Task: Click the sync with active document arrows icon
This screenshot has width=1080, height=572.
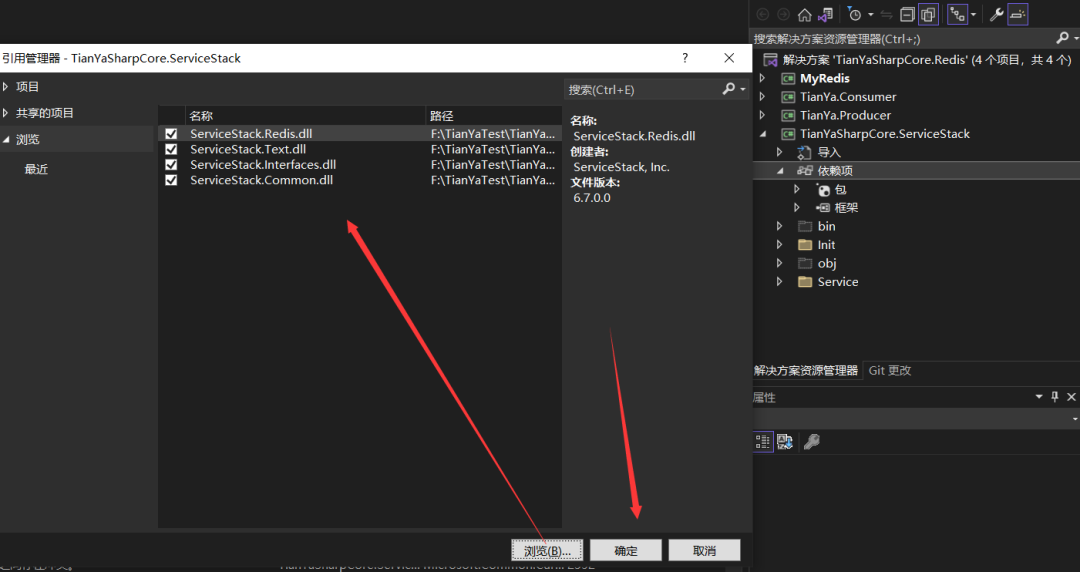Action: [x=887, y=14]
